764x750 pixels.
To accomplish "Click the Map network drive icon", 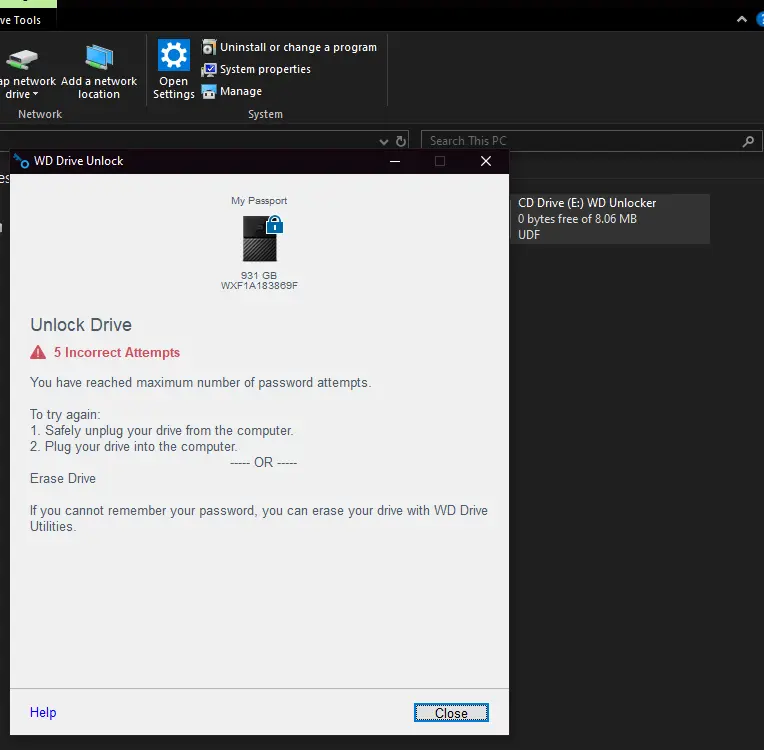I will (x=21, y=59).
